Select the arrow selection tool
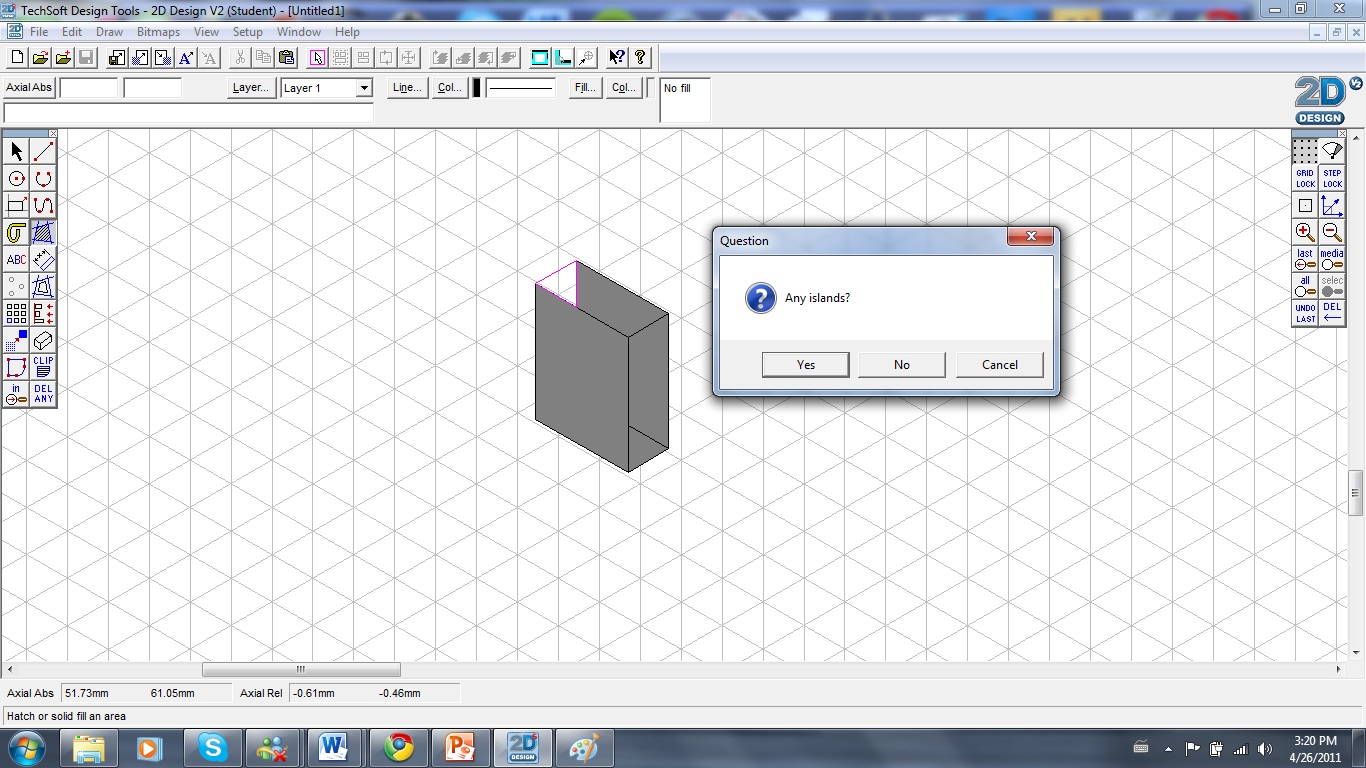 pyautogui.click(x=15, y=150)
